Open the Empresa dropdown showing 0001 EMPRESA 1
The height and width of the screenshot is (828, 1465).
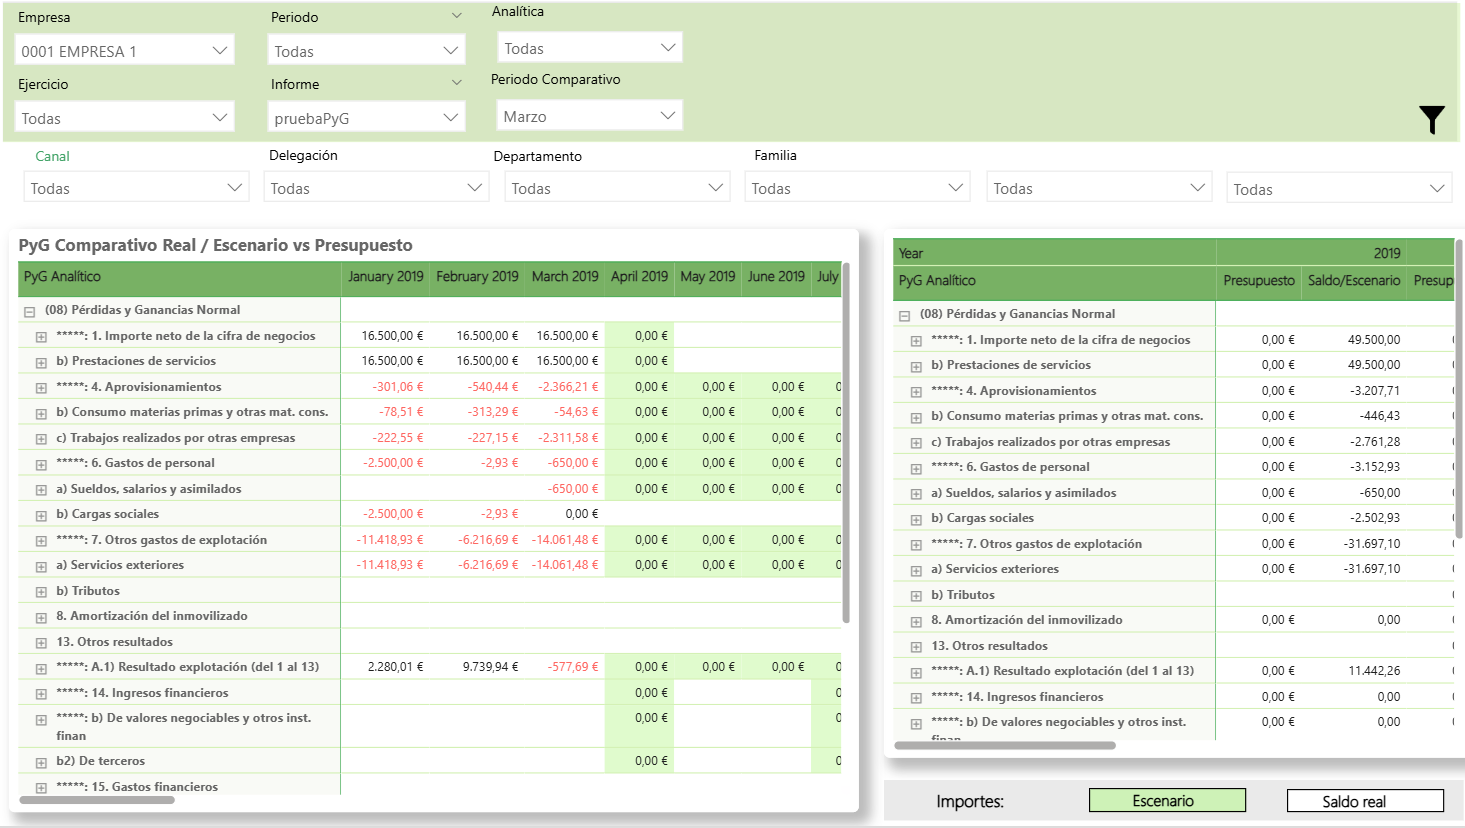point(125,51)
